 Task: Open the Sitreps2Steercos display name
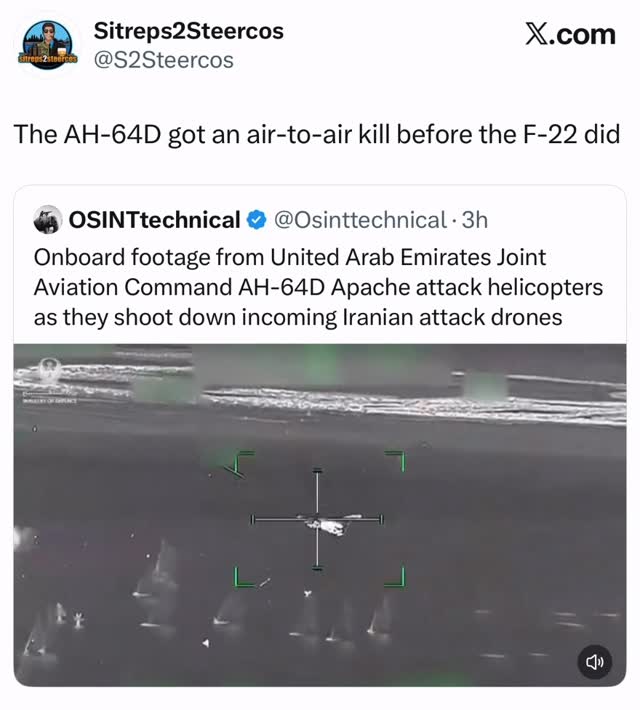coord(188,31)
